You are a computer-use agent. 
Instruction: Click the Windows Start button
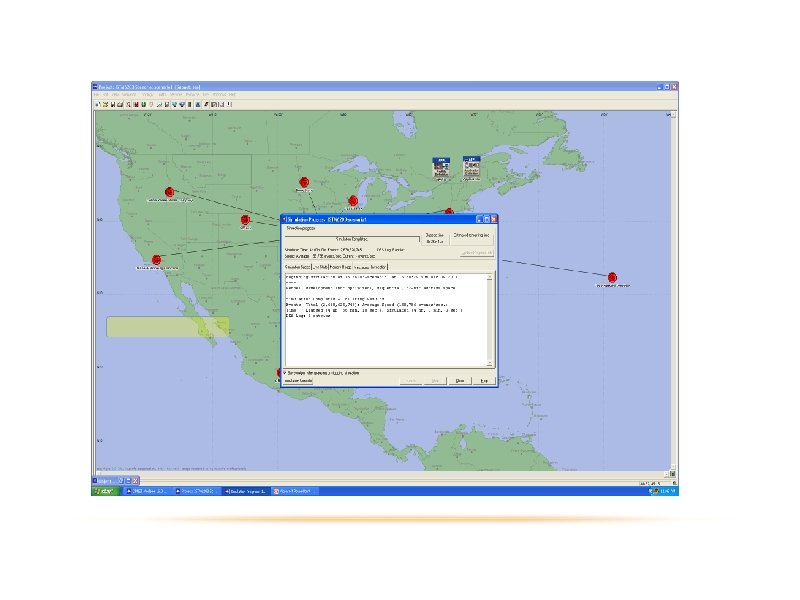tap(106, 491)
